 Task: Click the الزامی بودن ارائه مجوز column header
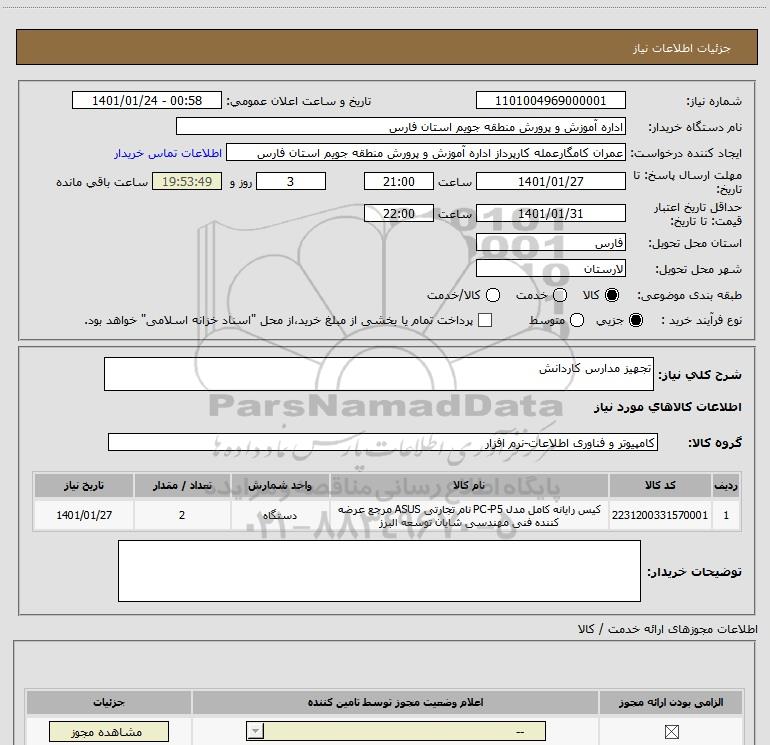coord(671,702)
